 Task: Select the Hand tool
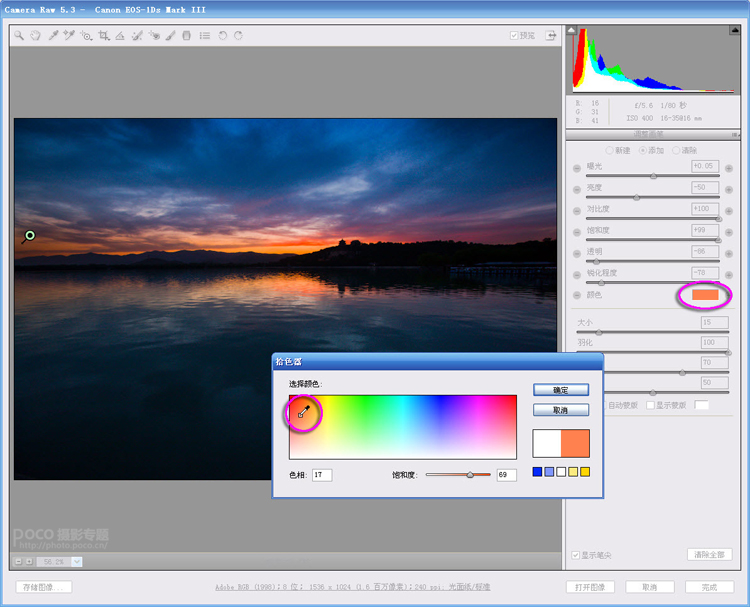[x=35, y=35]
